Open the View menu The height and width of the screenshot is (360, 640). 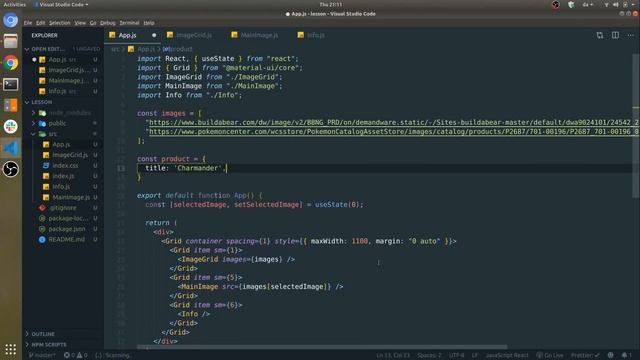(80, 23)
